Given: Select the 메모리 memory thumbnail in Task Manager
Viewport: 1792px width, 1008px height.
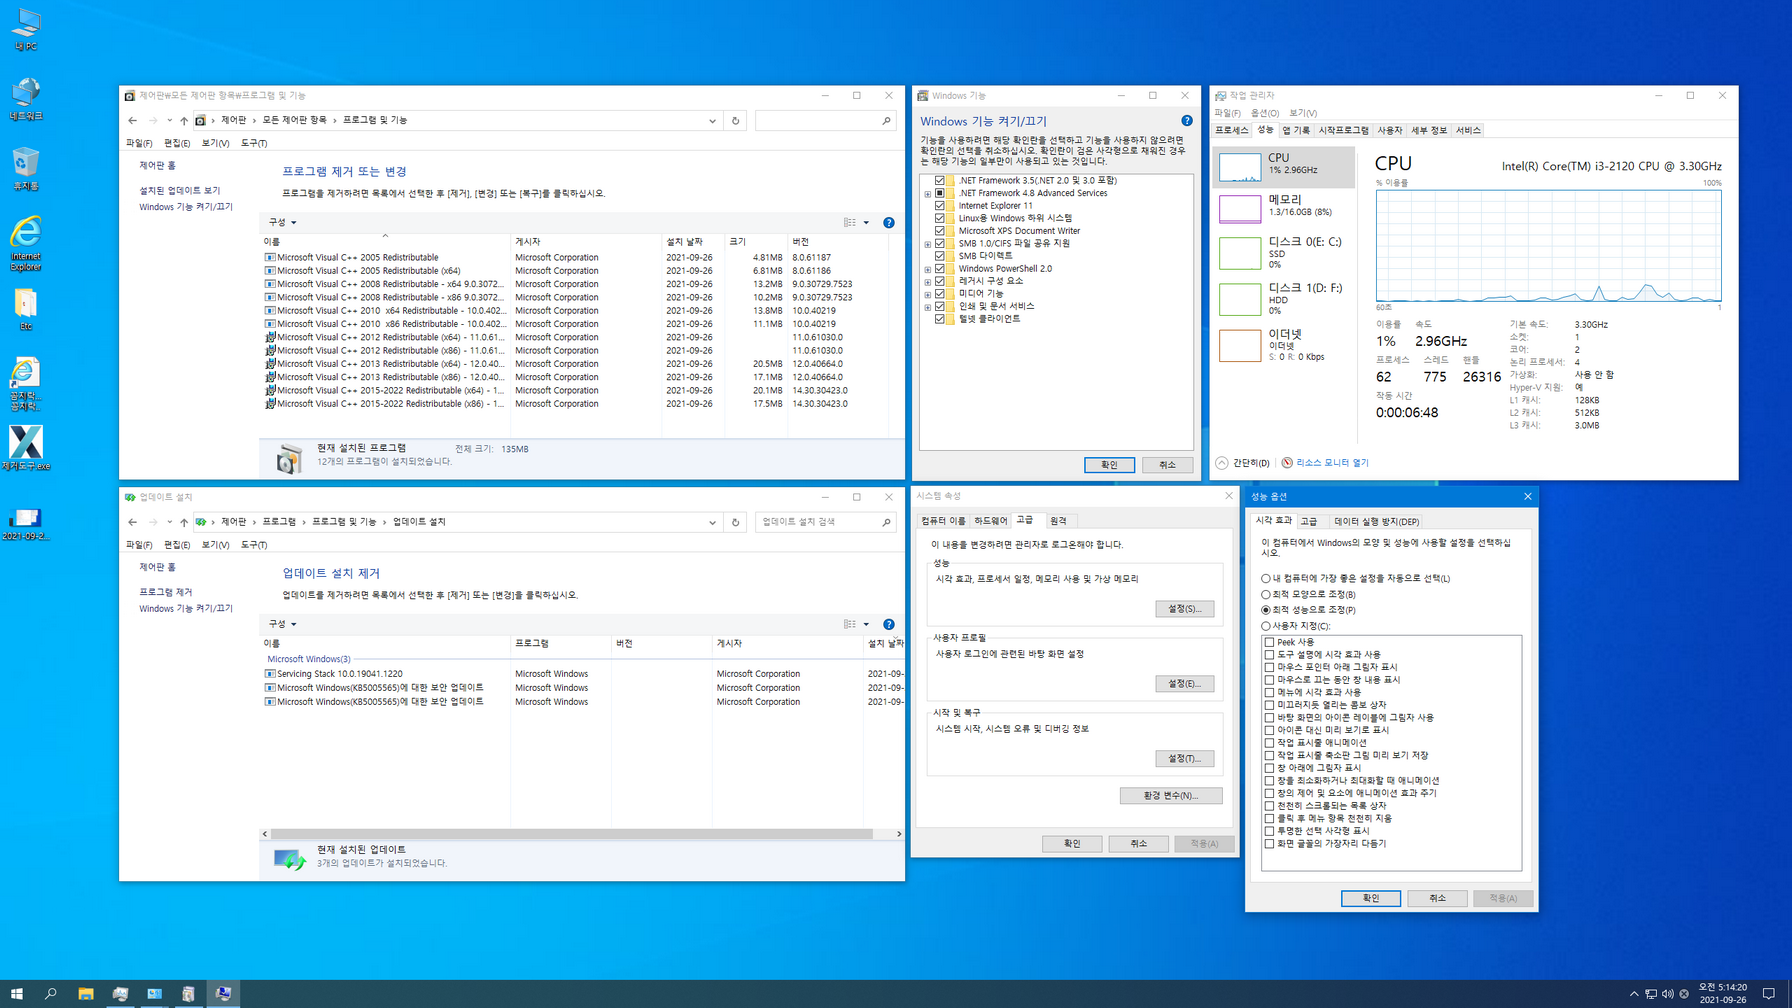Looking at the screenshot, I should 1239,208.
